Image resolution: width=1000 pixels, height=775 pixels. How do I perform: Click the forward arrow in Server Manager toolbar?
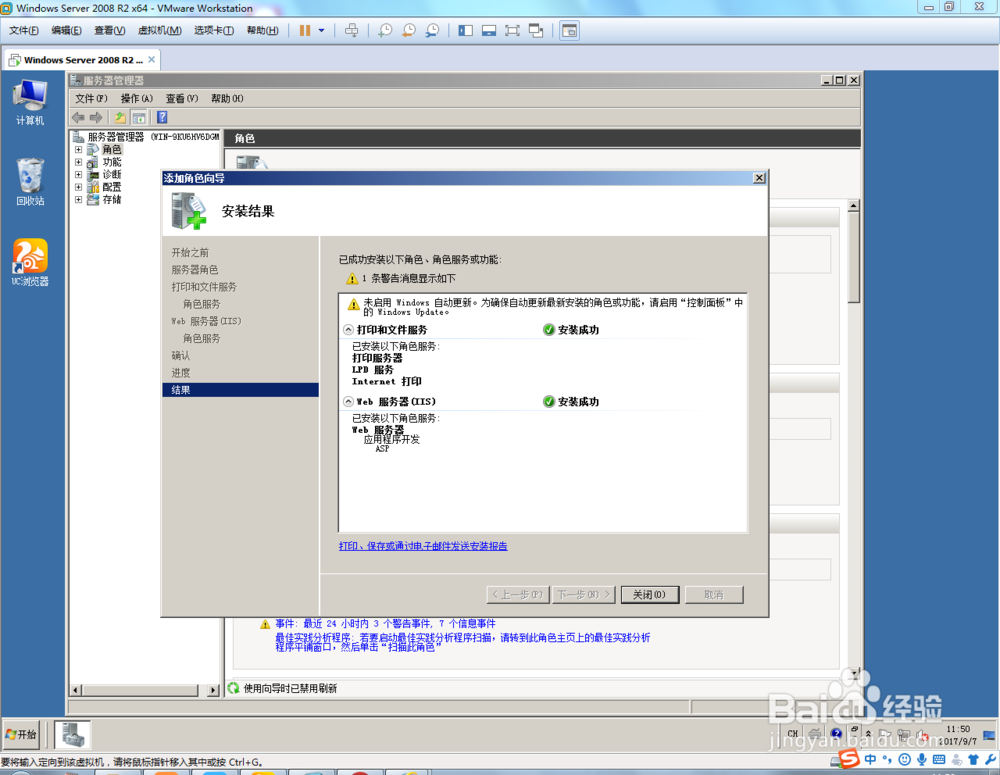coord(96,117)
